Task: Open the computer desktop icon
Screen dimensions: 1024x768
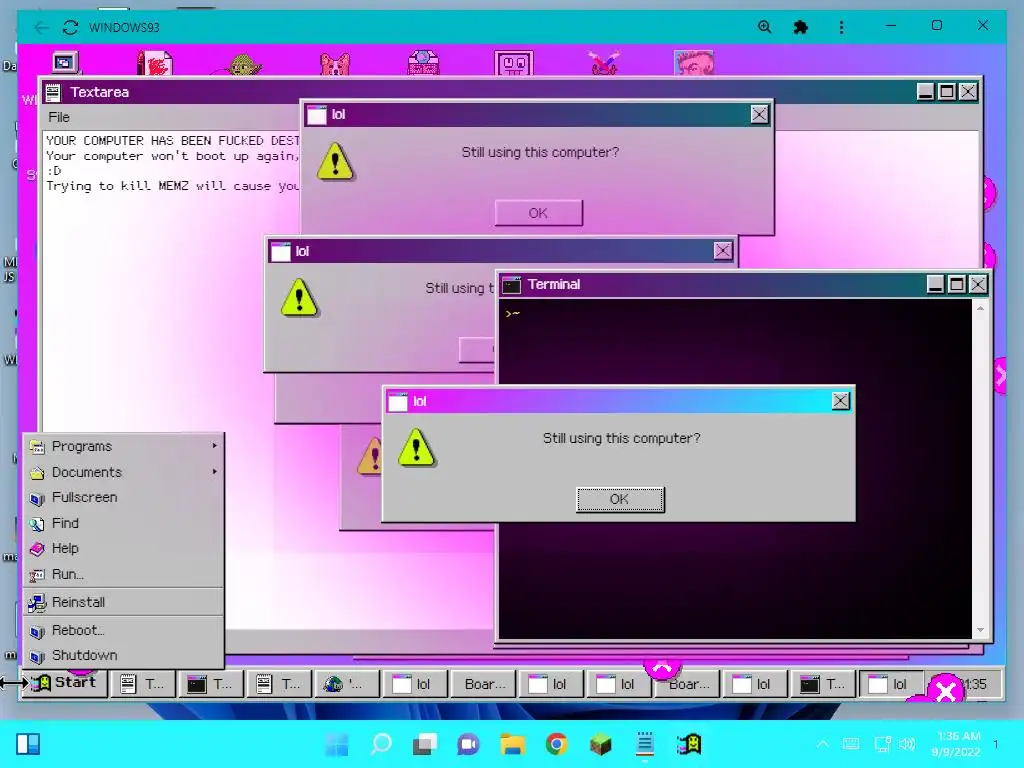Action: [65, 63]
